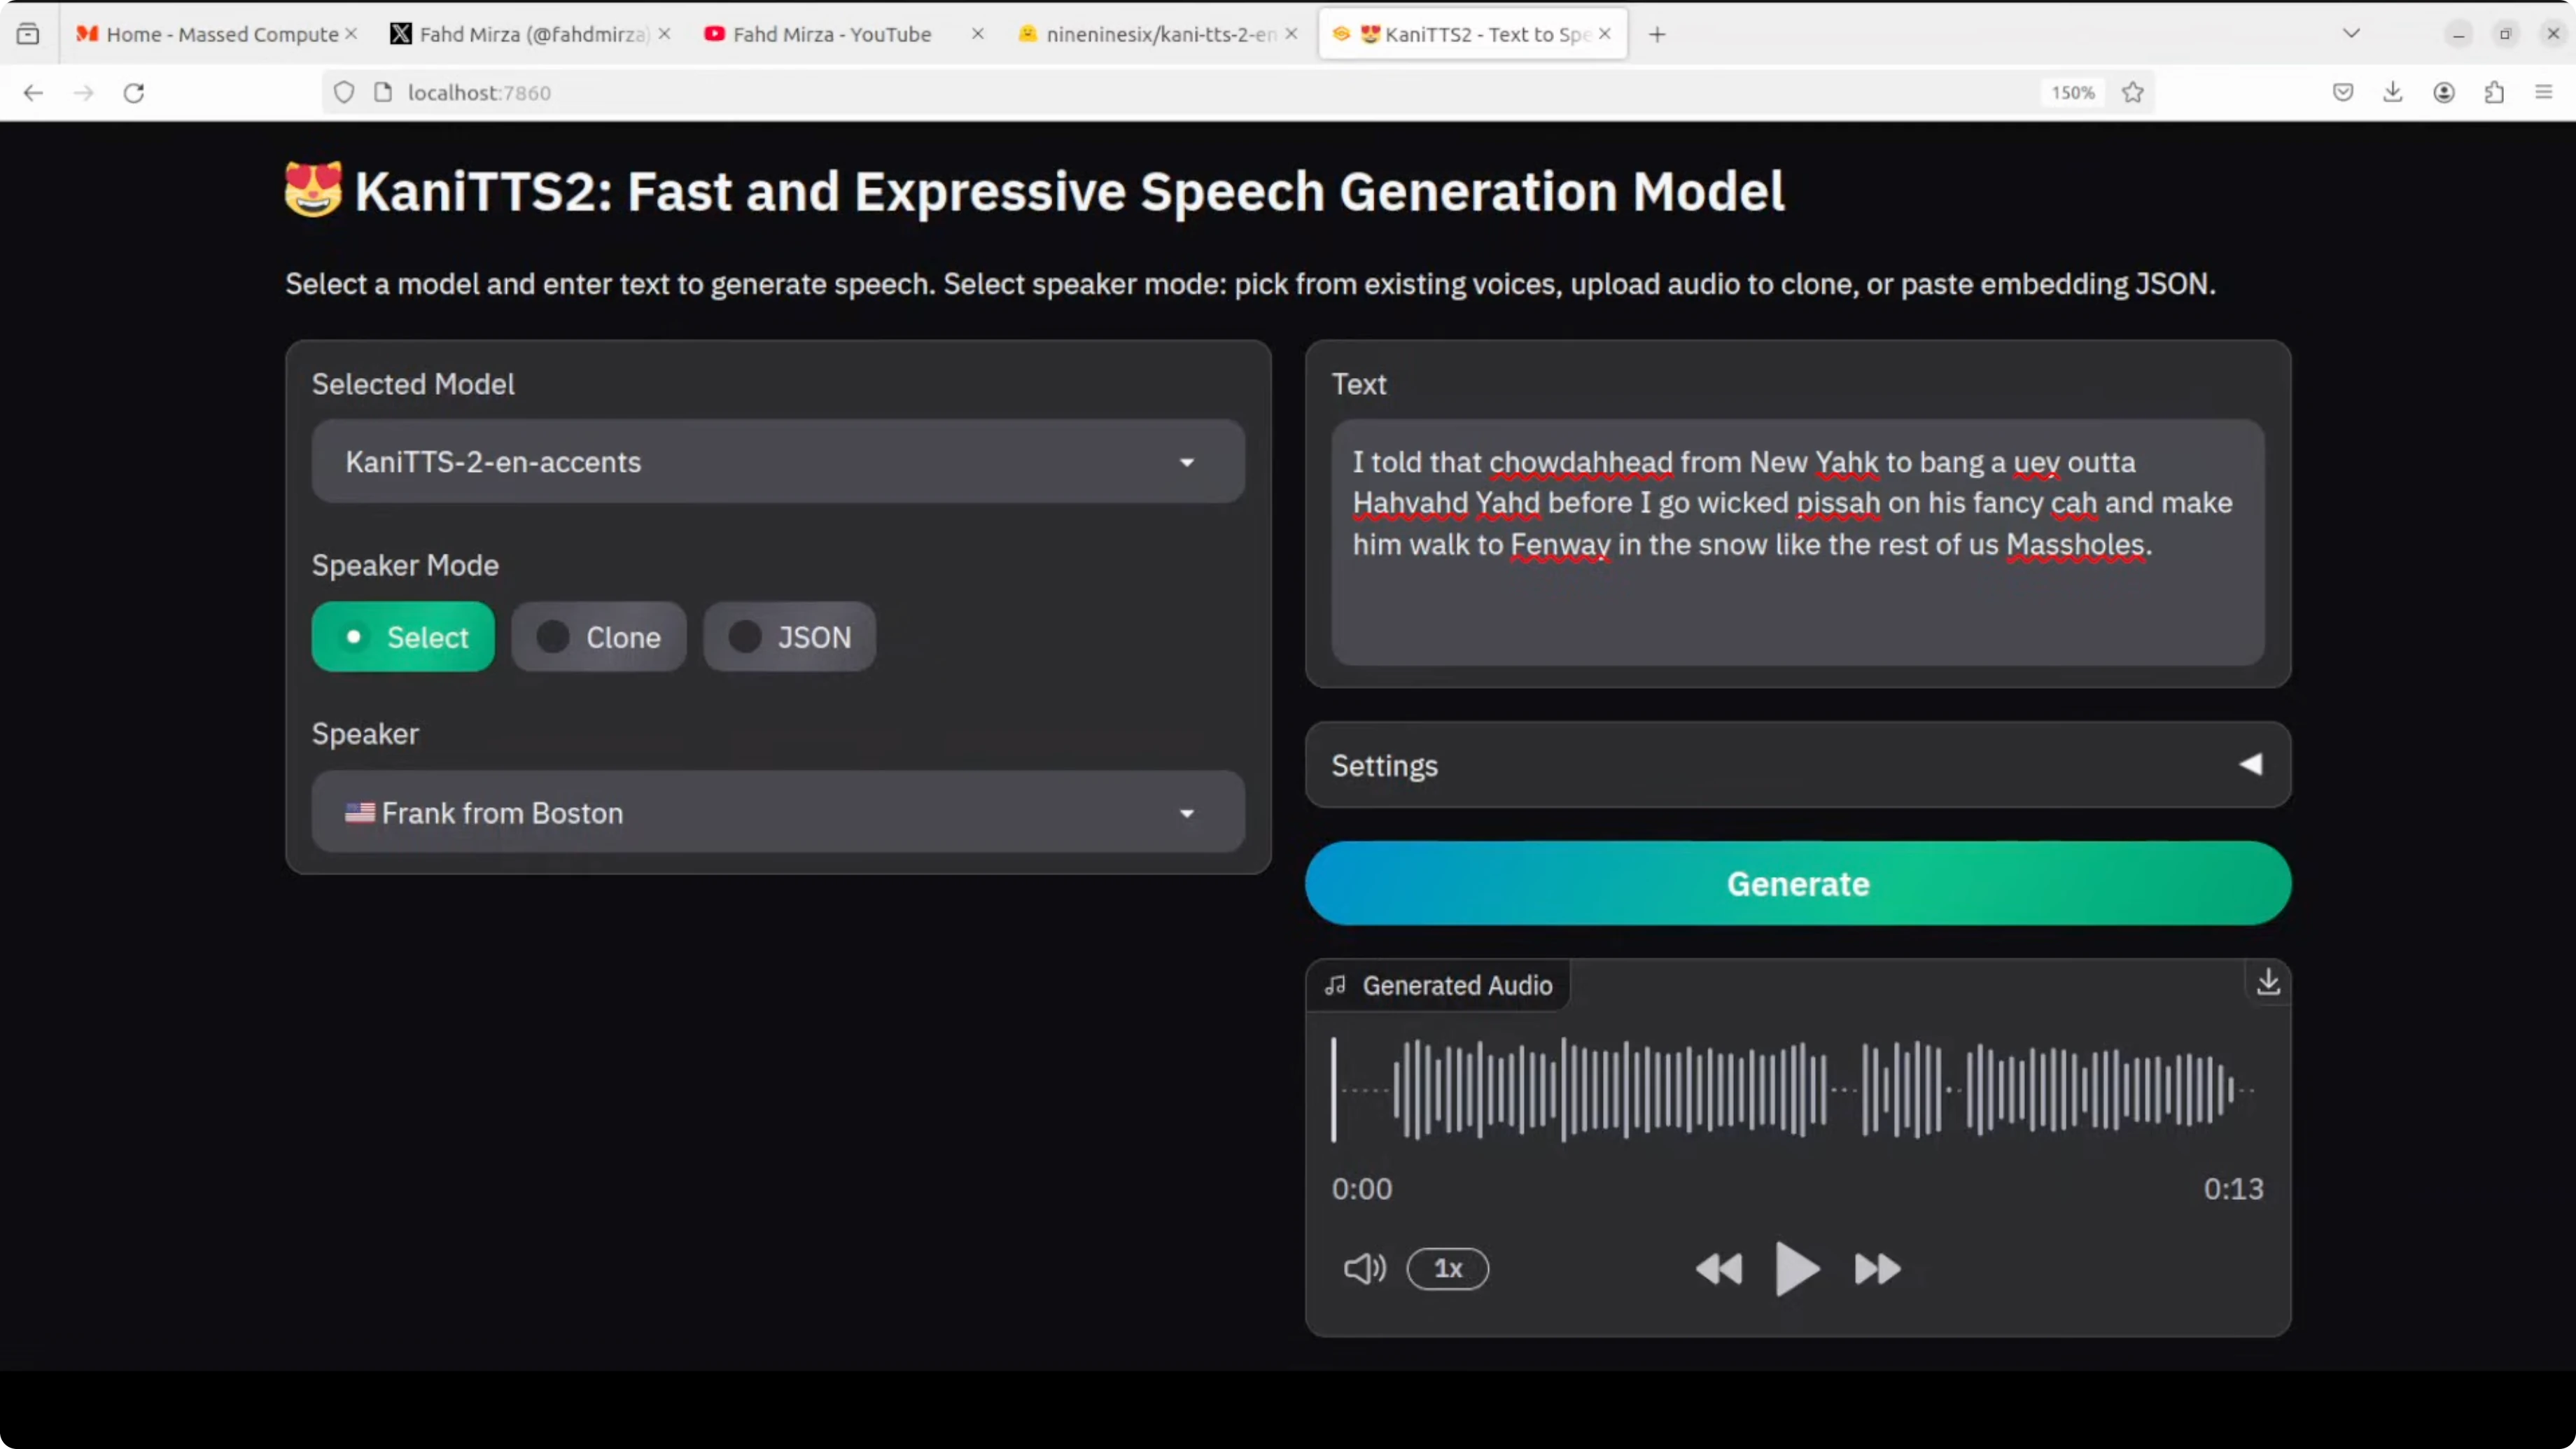2576x1449 pixels.
Task: Select the JSON speaker mode
Action: point(790,637)
